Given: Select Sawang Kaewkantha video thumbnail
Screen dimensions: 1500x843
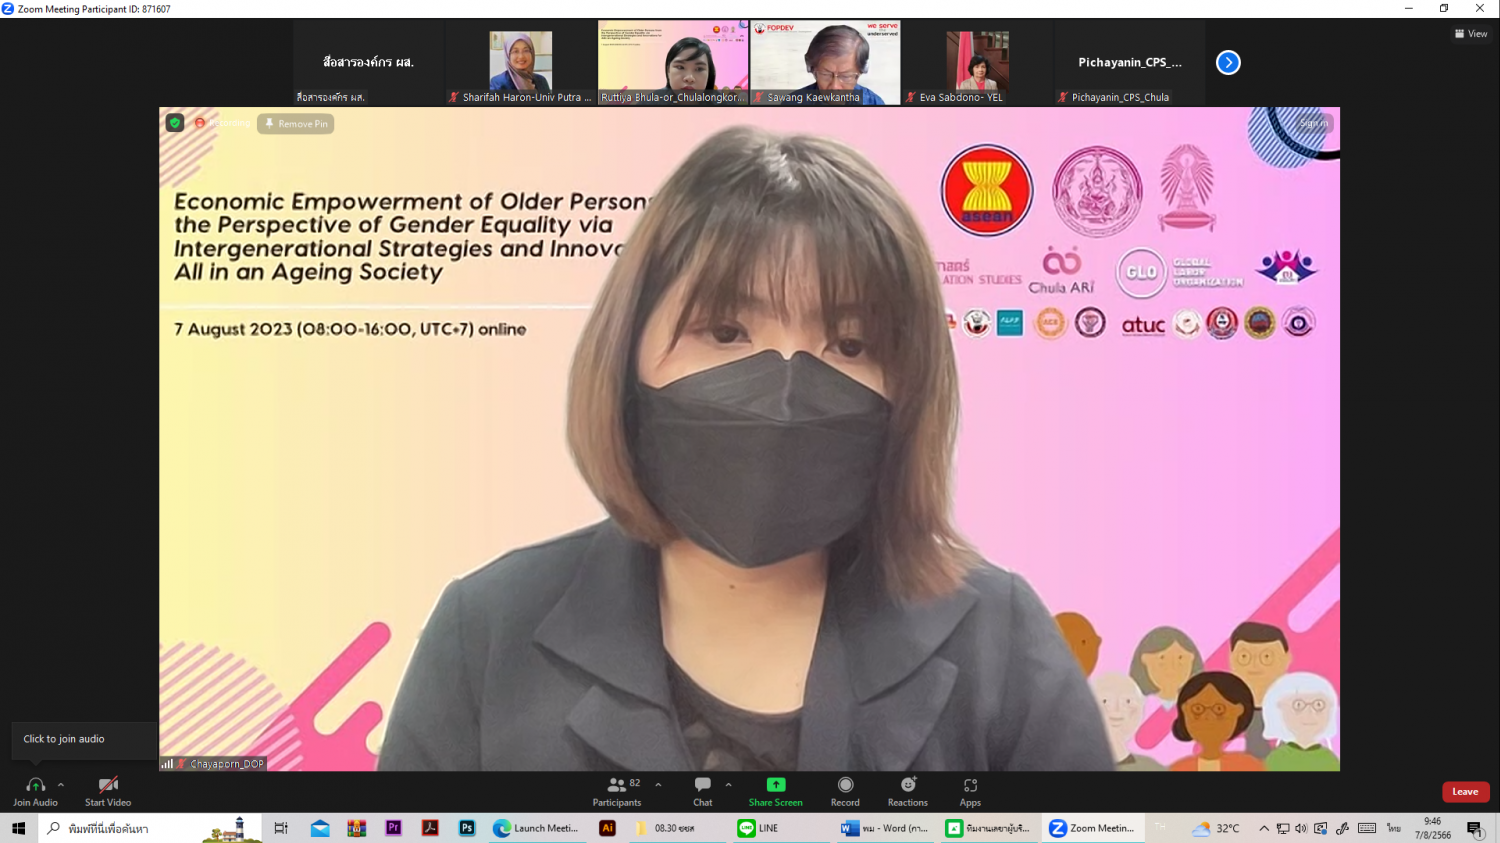Looking at the screenshot, I should click(x=825, y=62).
